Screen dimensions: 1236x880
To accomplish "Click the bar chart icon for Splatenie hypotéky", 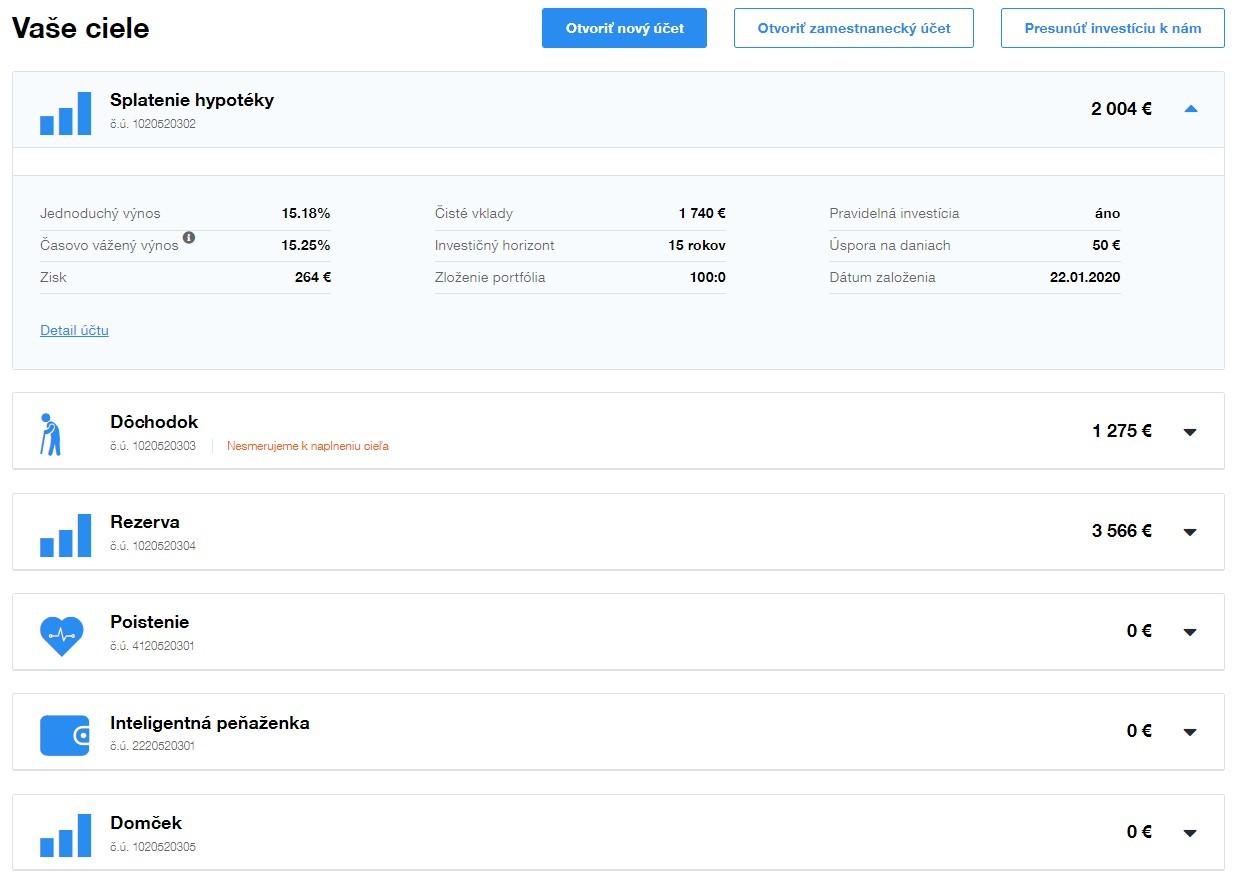I will pyautogui.click(x=65, y=113).
